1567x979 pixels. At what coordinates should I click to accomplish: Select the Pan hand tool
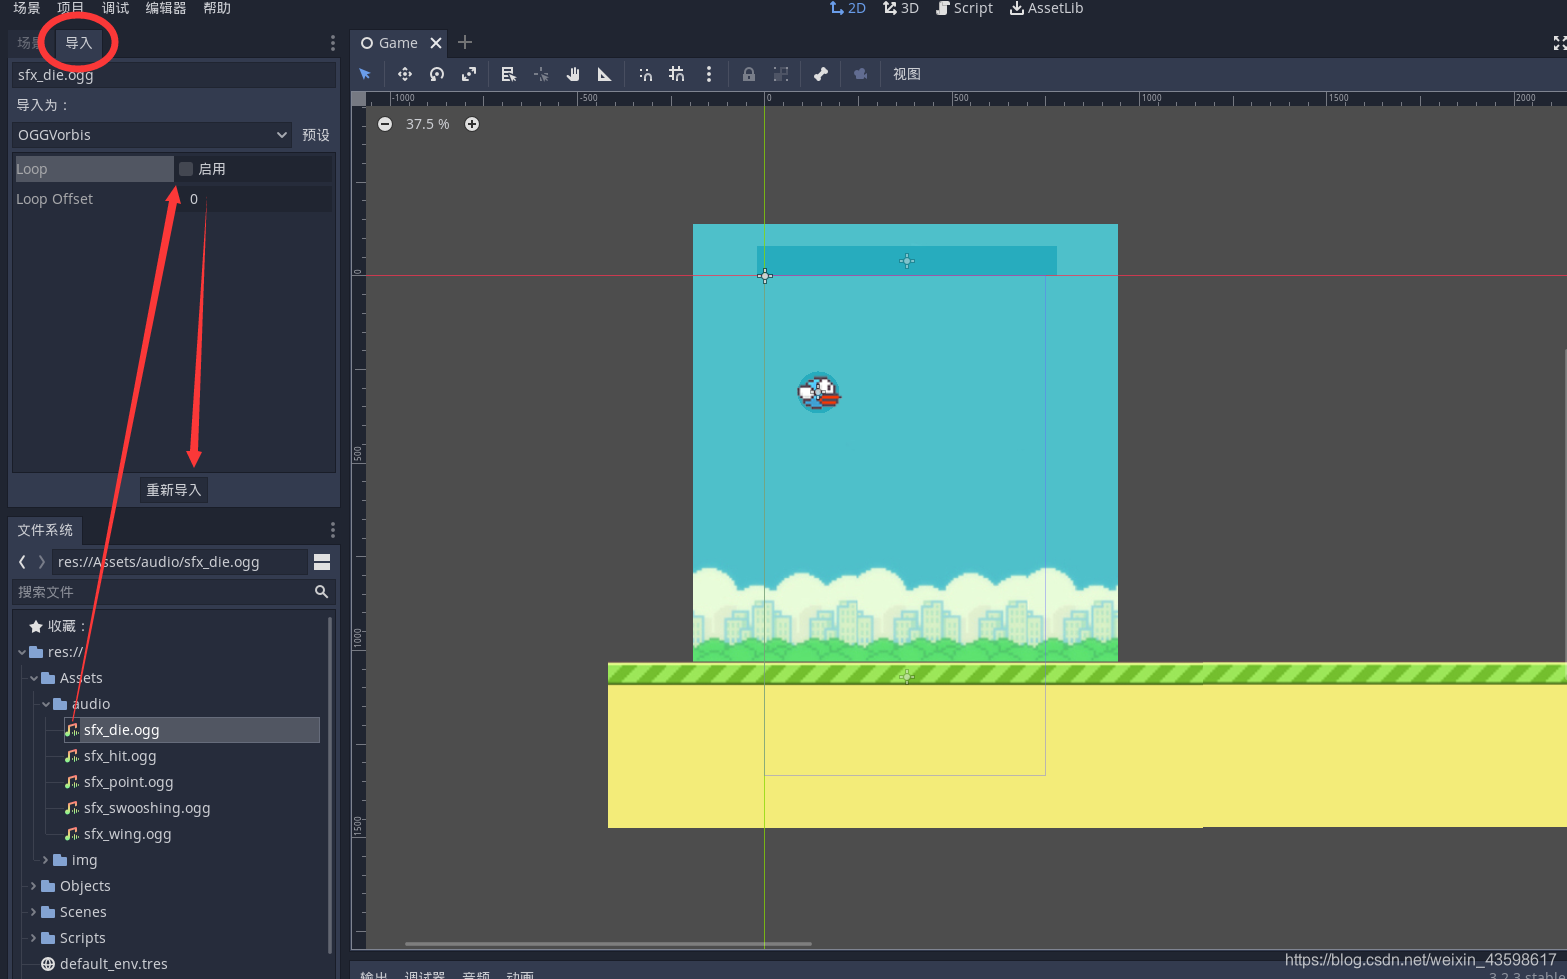(x=573, y=74)
